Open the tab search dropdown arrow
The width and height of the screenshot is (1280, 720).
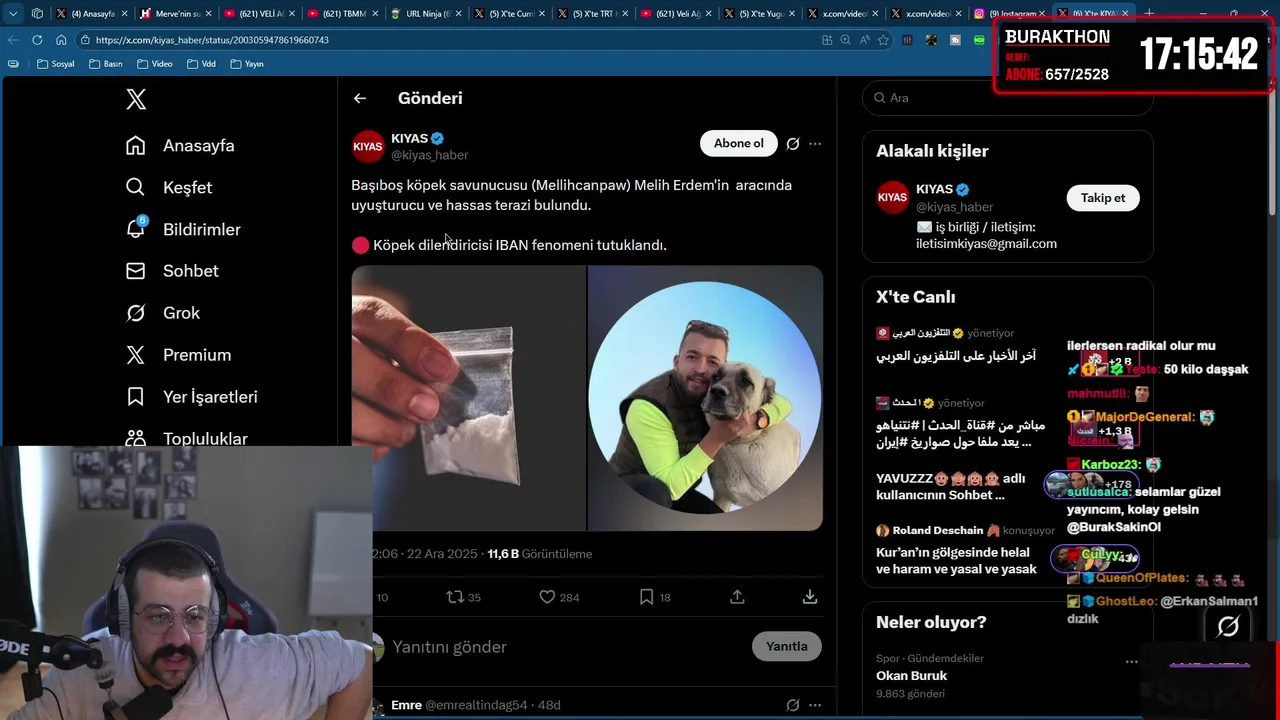[x=13, y=14]
